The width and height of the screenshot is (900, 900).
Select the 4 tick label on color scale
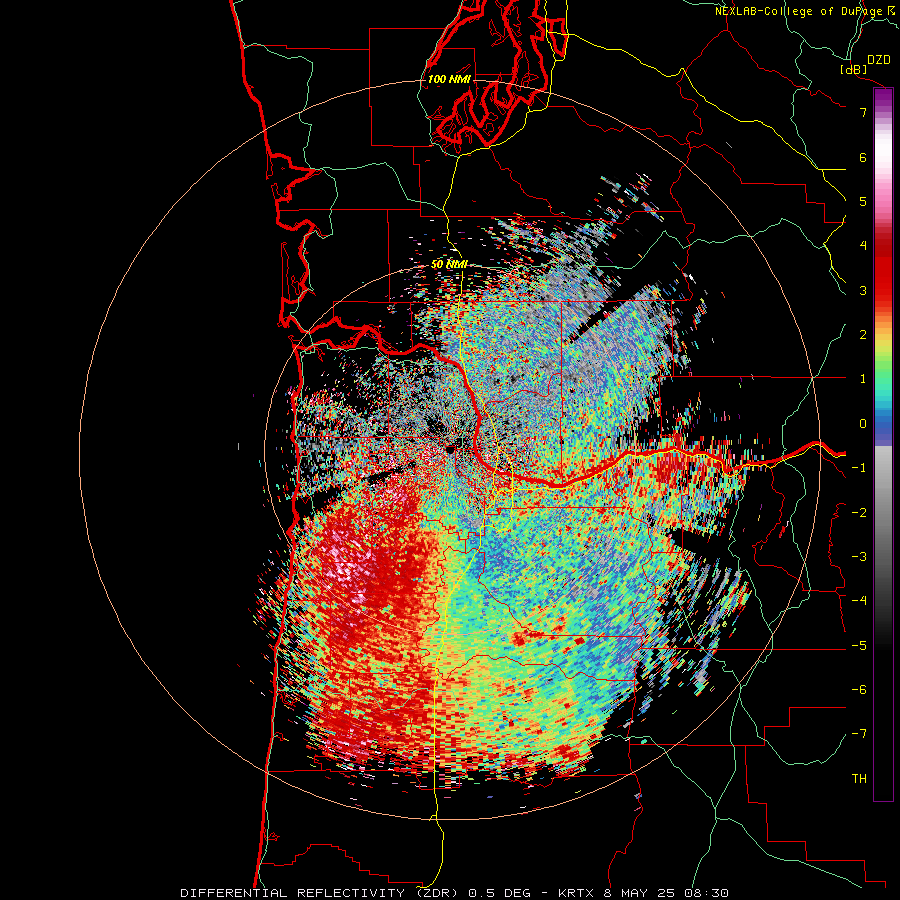863,246
